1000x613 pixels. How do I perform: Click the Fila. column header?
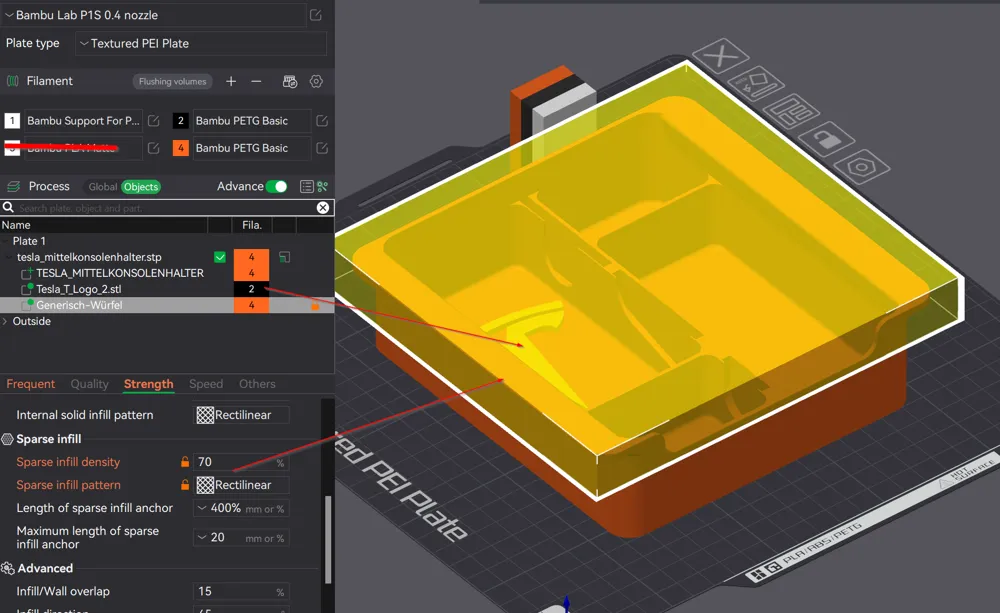(252, 225)
